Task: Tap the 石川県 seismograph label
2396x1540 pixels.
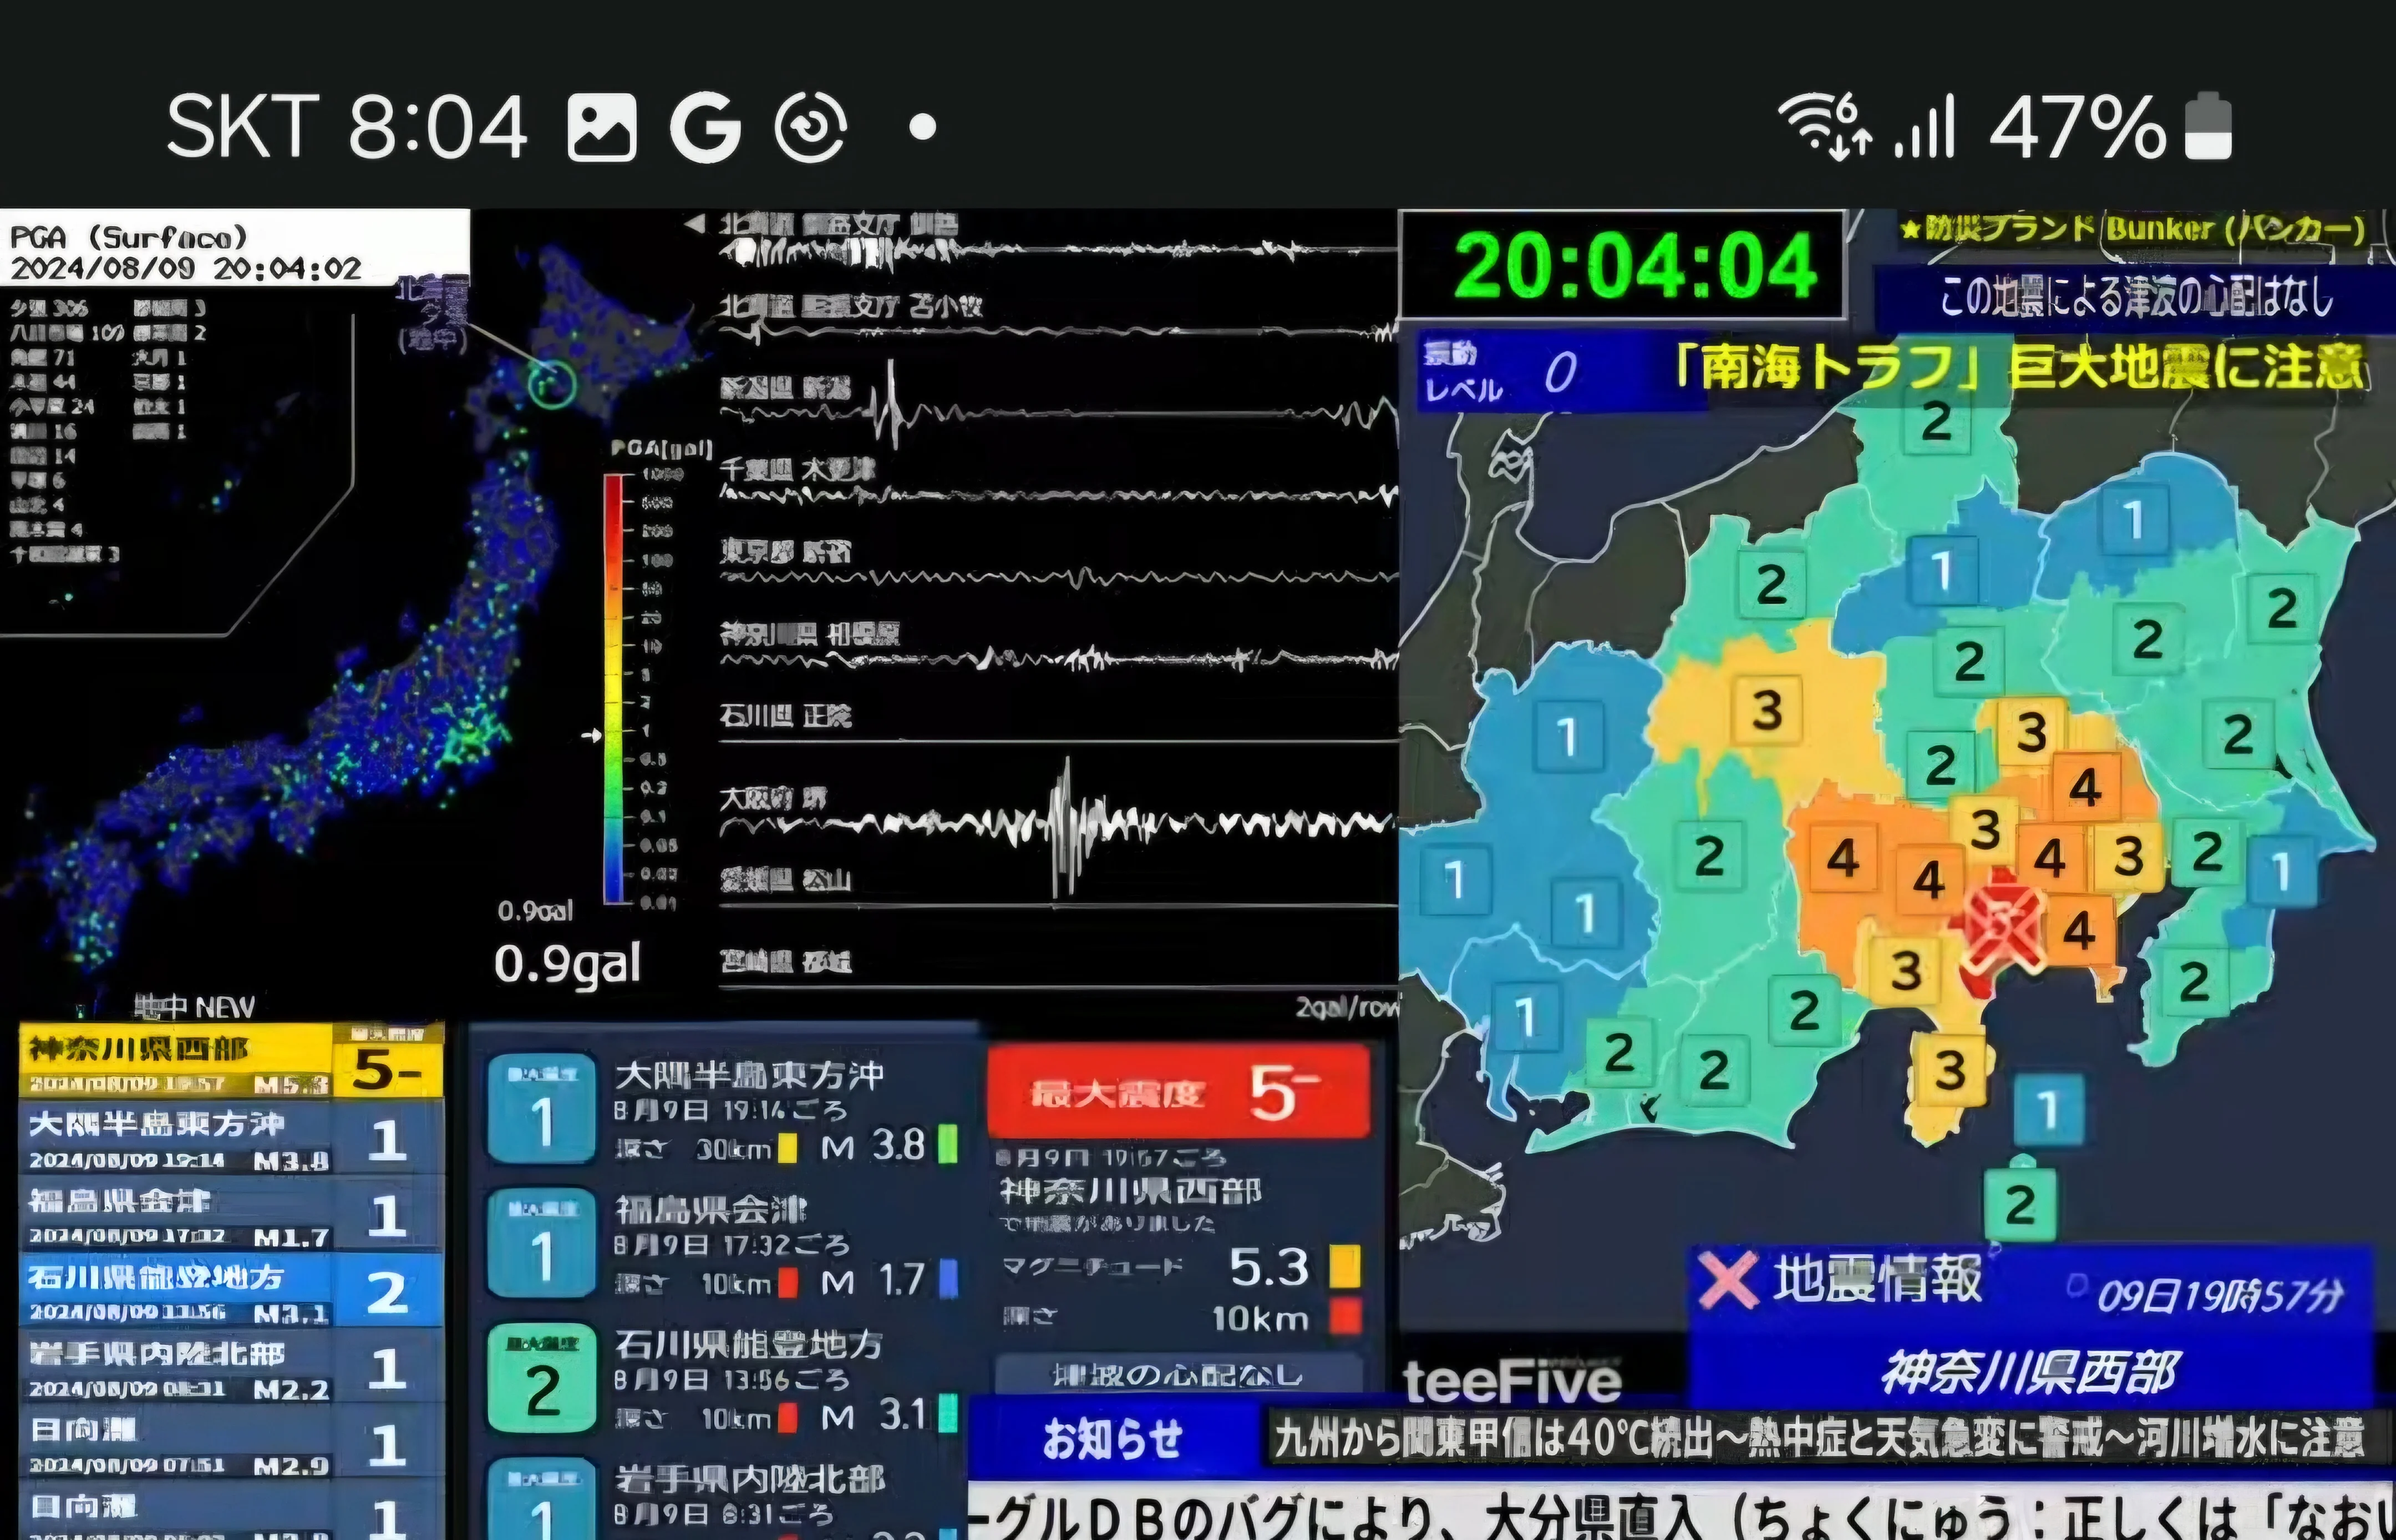Action: [786, 715]
